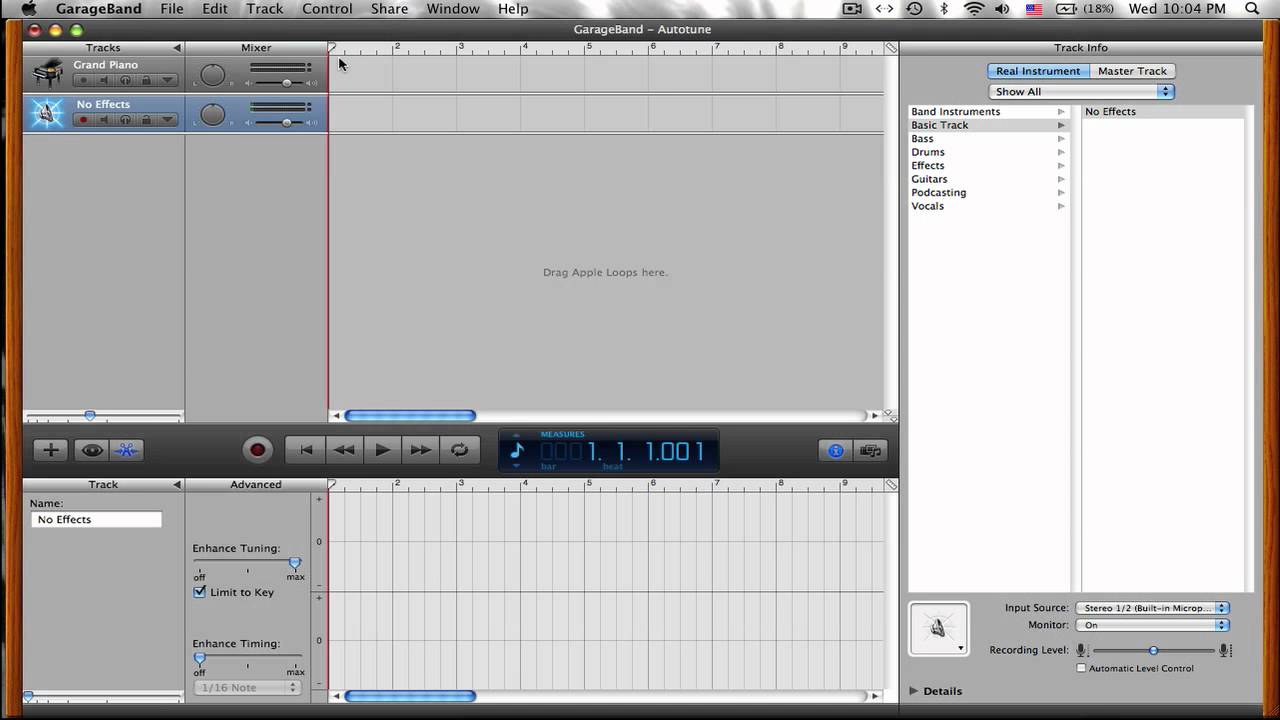1280x720 pixels.
Task: Toggle the cycle region button
Action: tap(460, 450)
